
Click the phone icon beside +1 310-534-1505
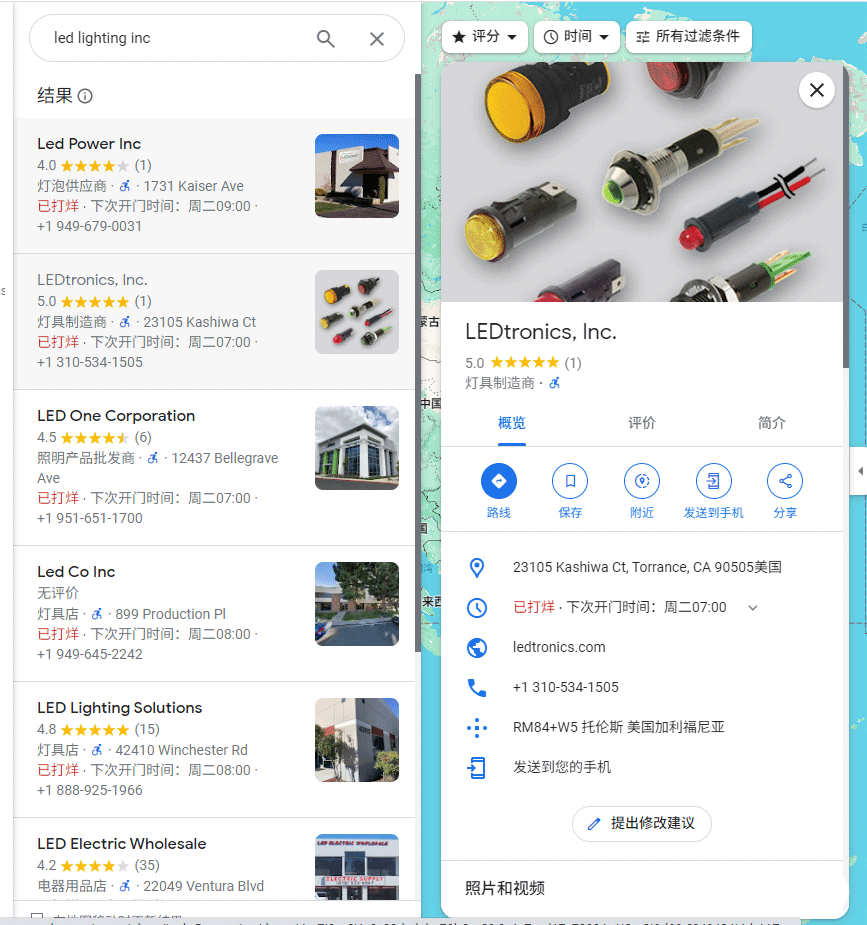tap(477, 687)
